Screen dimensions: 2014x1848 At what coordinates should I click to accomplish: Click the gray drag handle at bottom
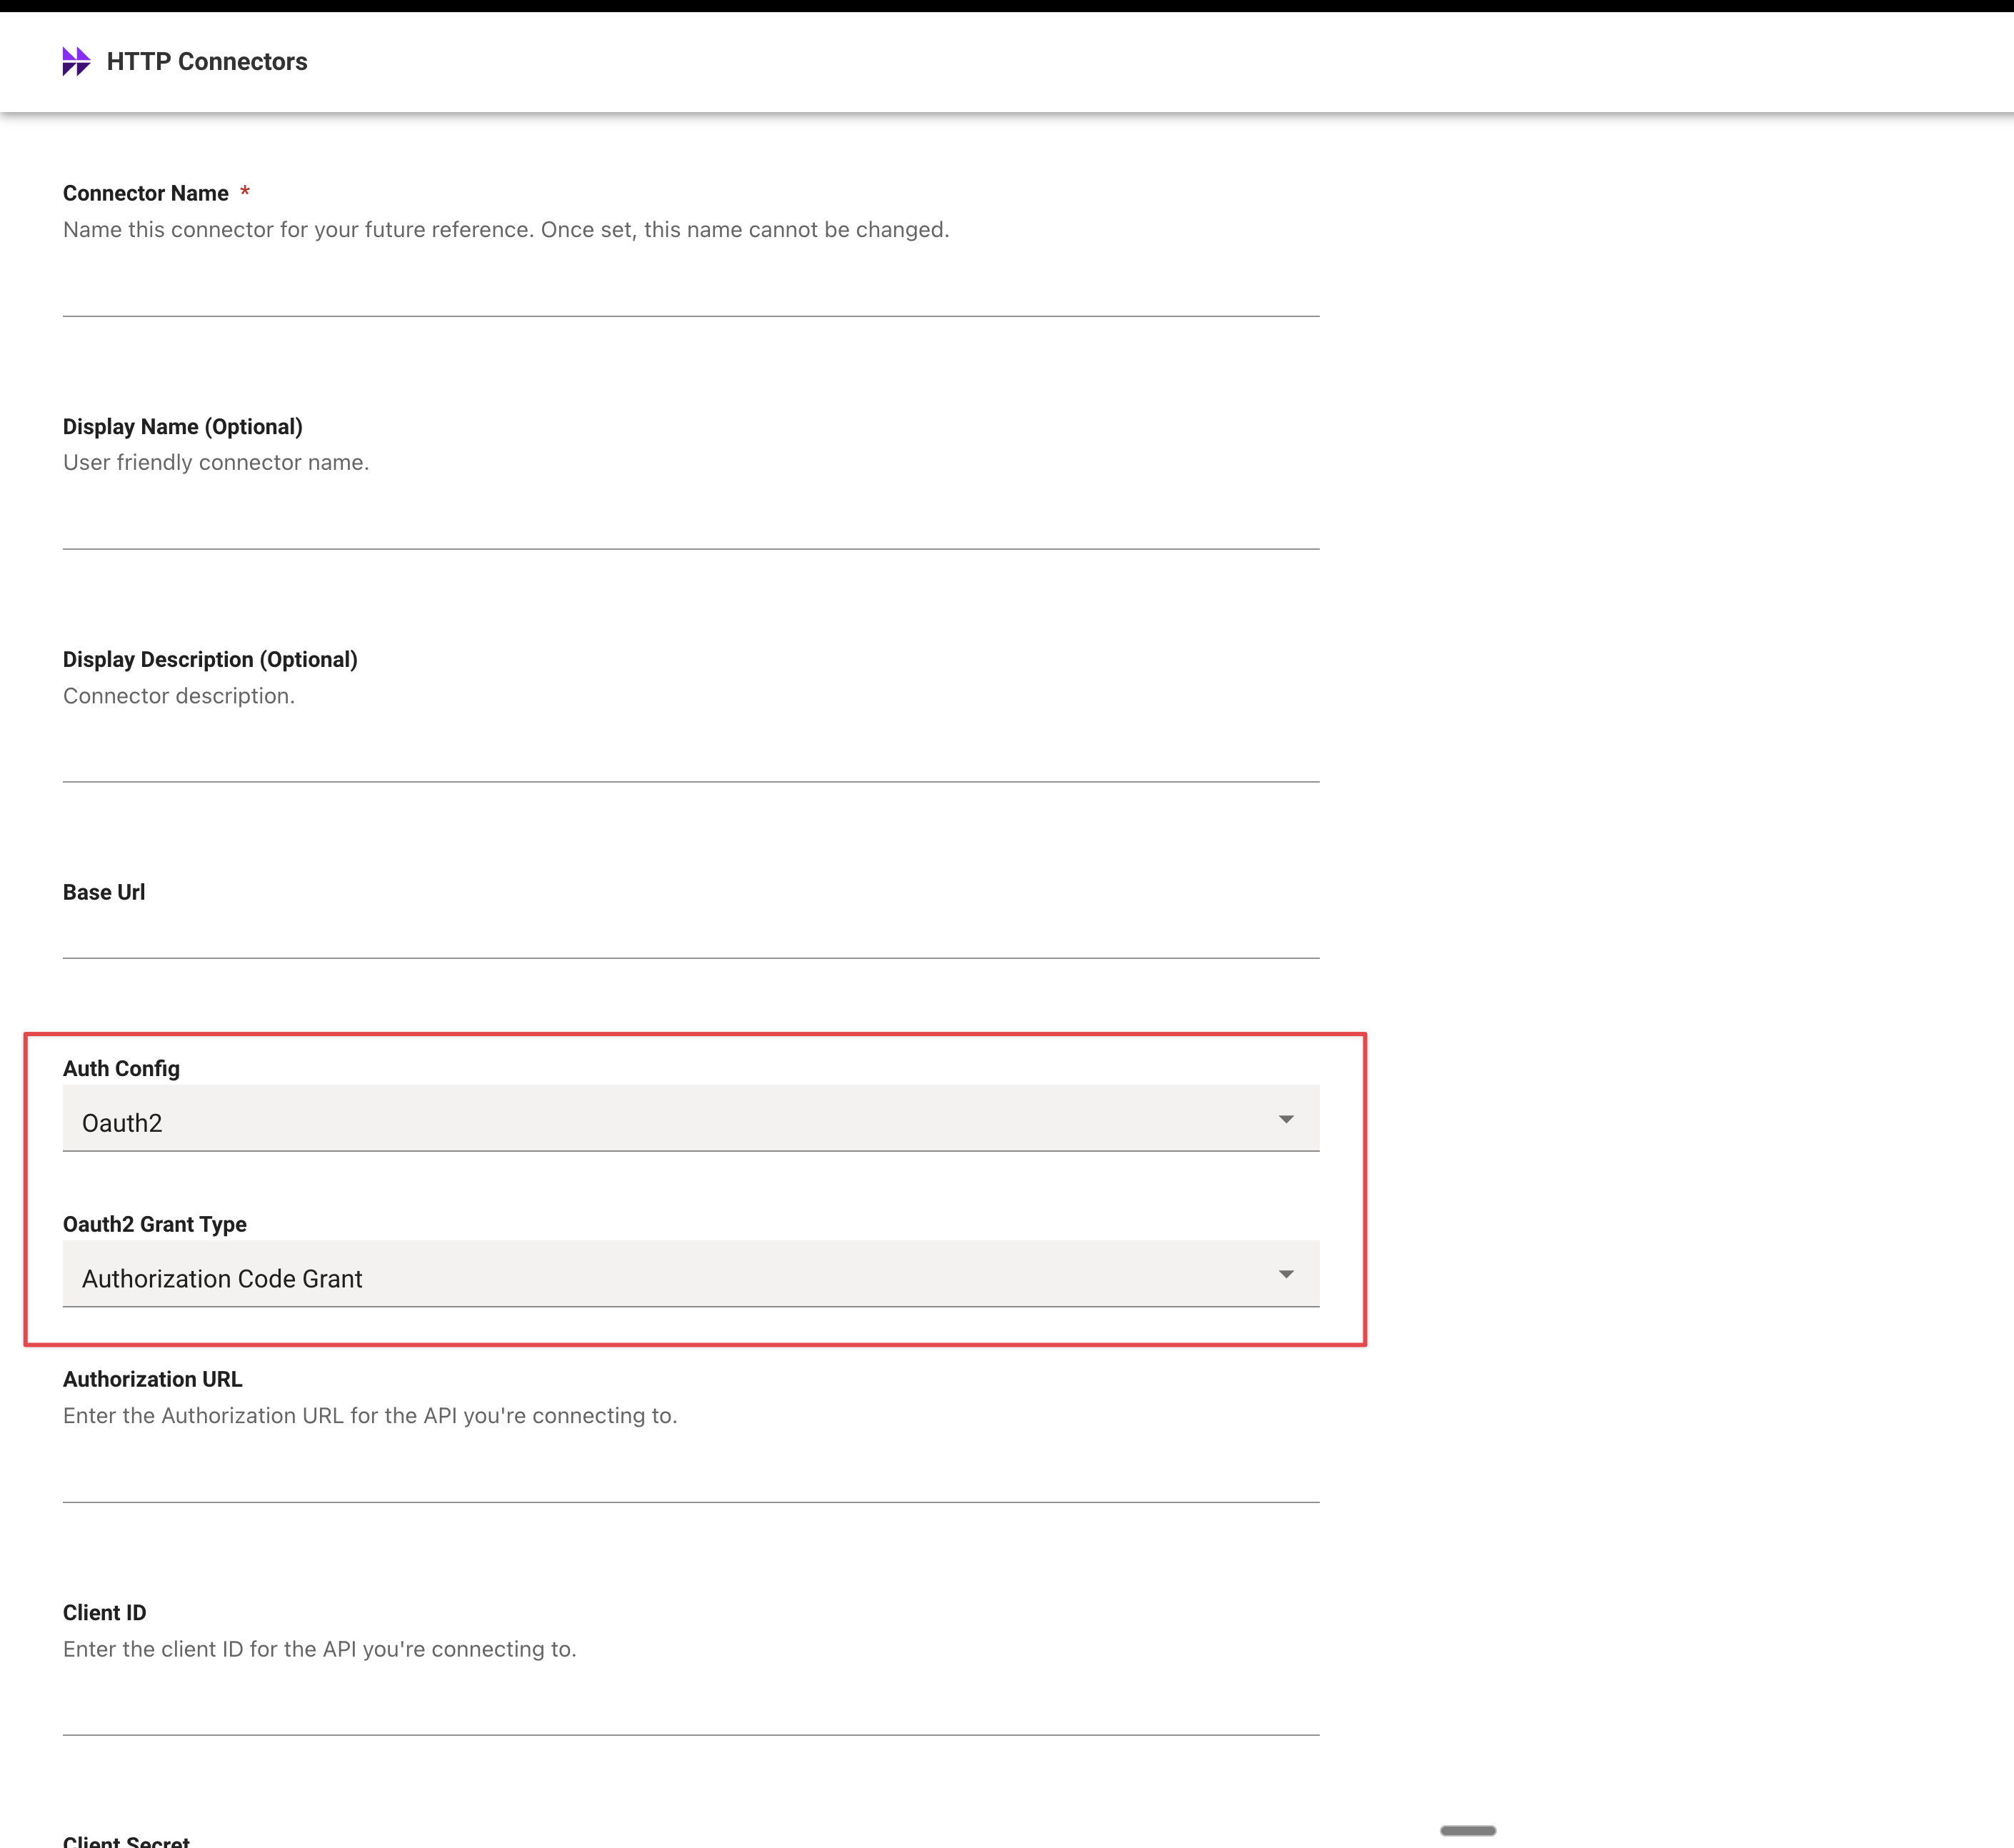point(1467,1830)
